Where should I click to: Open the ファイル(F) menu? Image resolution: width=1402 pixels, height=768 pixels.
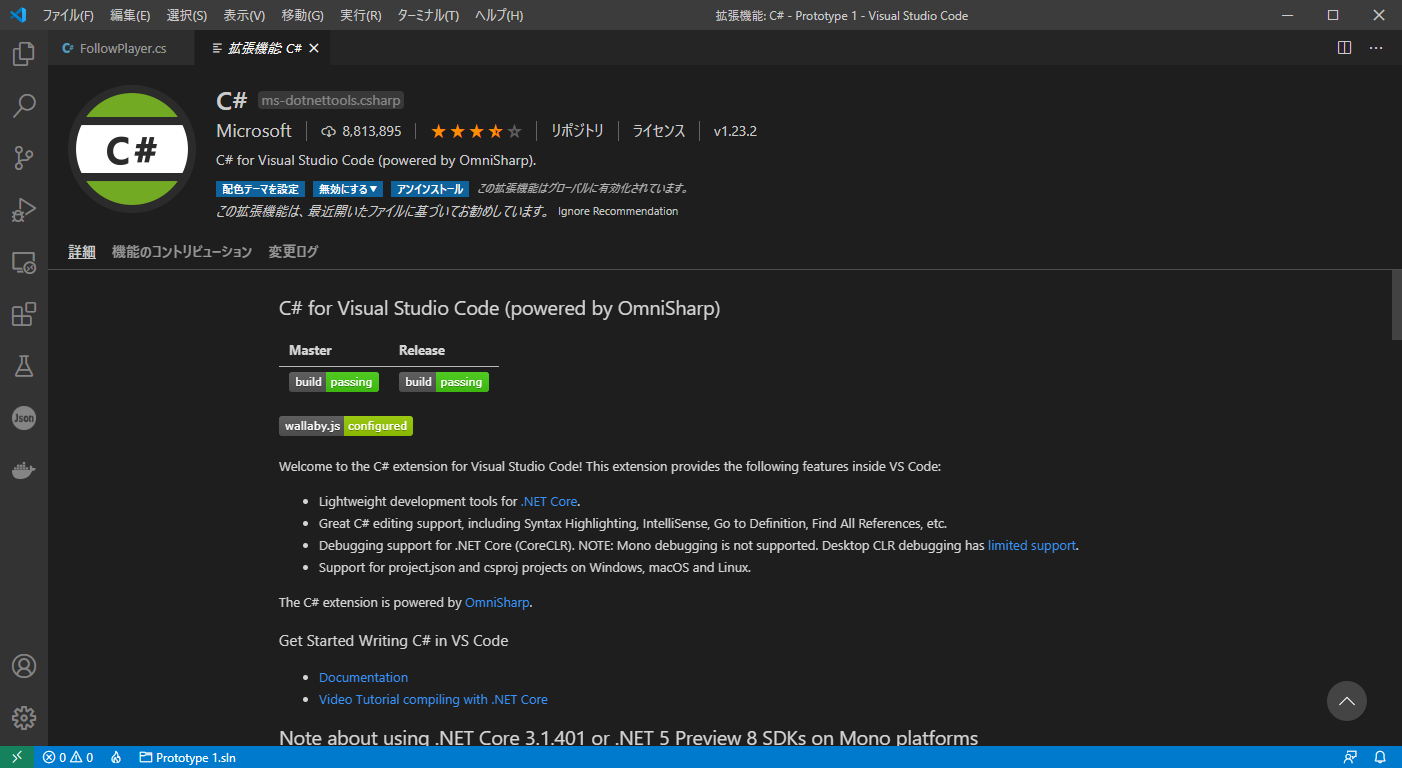coord(68,15)
